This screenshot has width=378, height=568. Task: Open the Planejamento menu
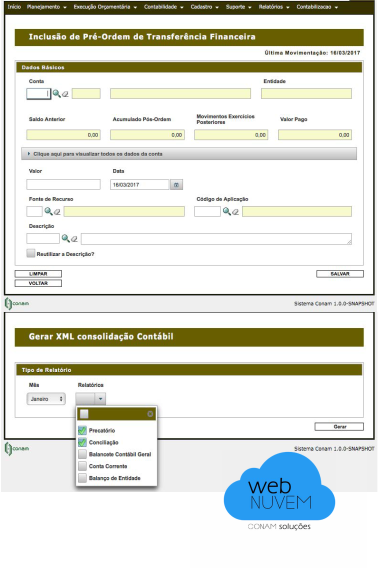(47, 7)
